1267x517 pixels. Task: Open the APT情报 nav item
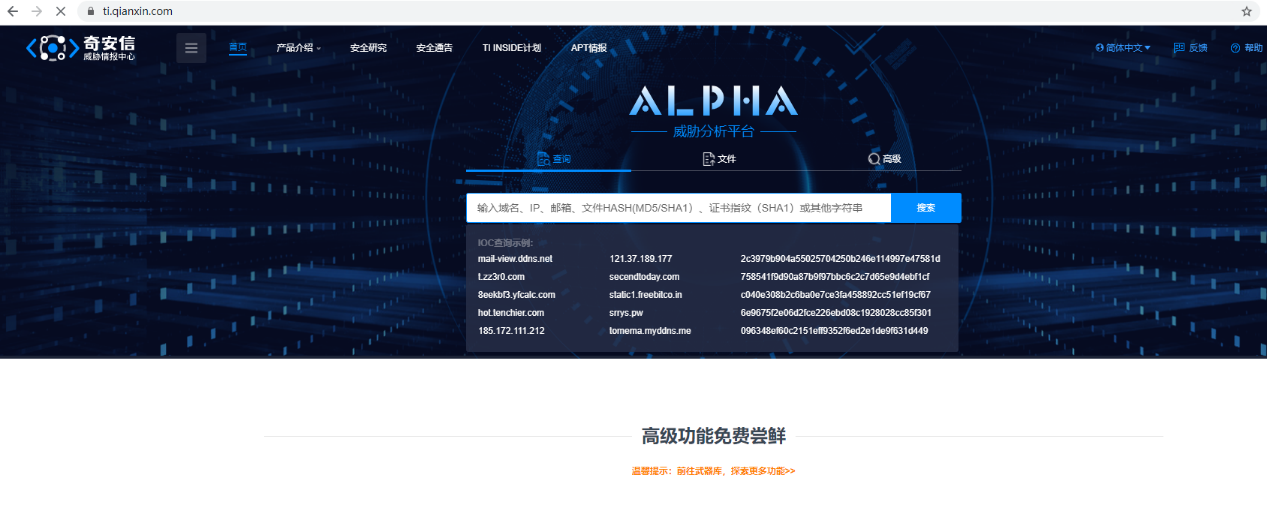pos(589,48)
